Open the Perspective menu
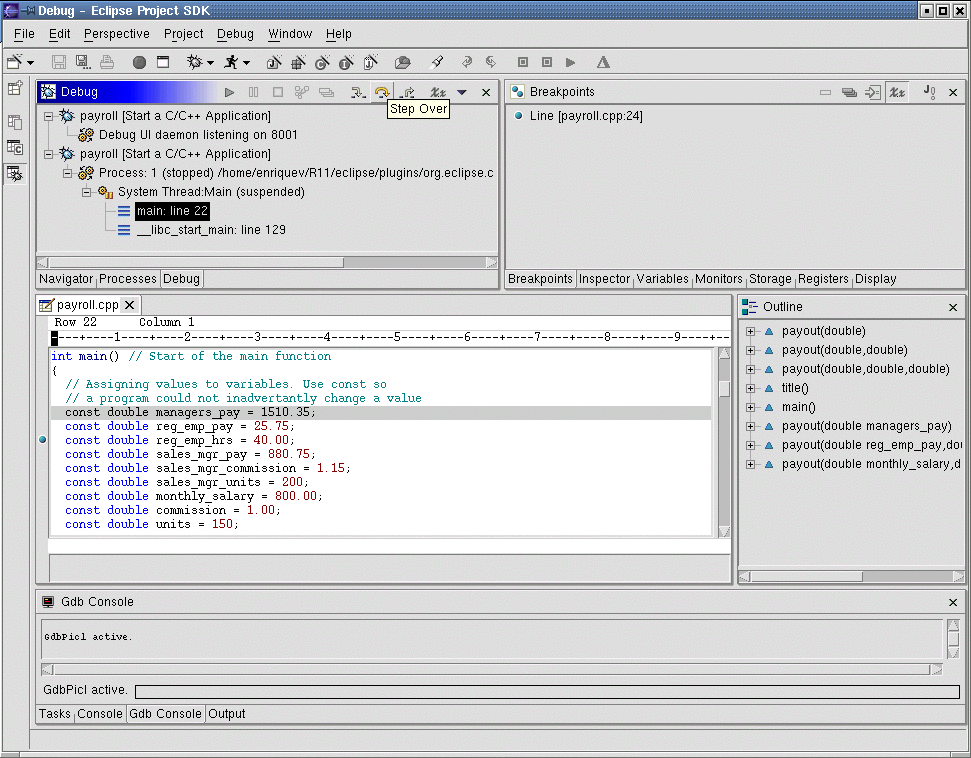The height and width of the screenshot is (758, 971). pos(116,34)
